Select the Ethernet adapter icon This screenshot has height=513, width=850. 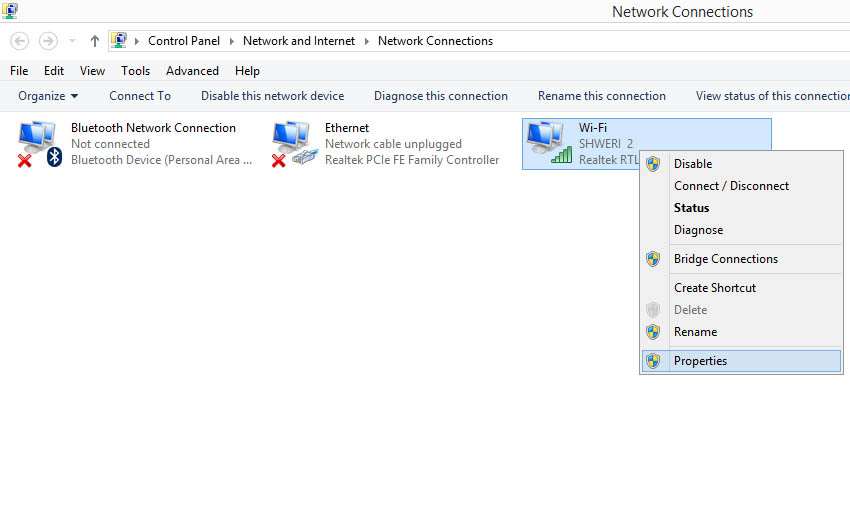click(x=294, y=144)
